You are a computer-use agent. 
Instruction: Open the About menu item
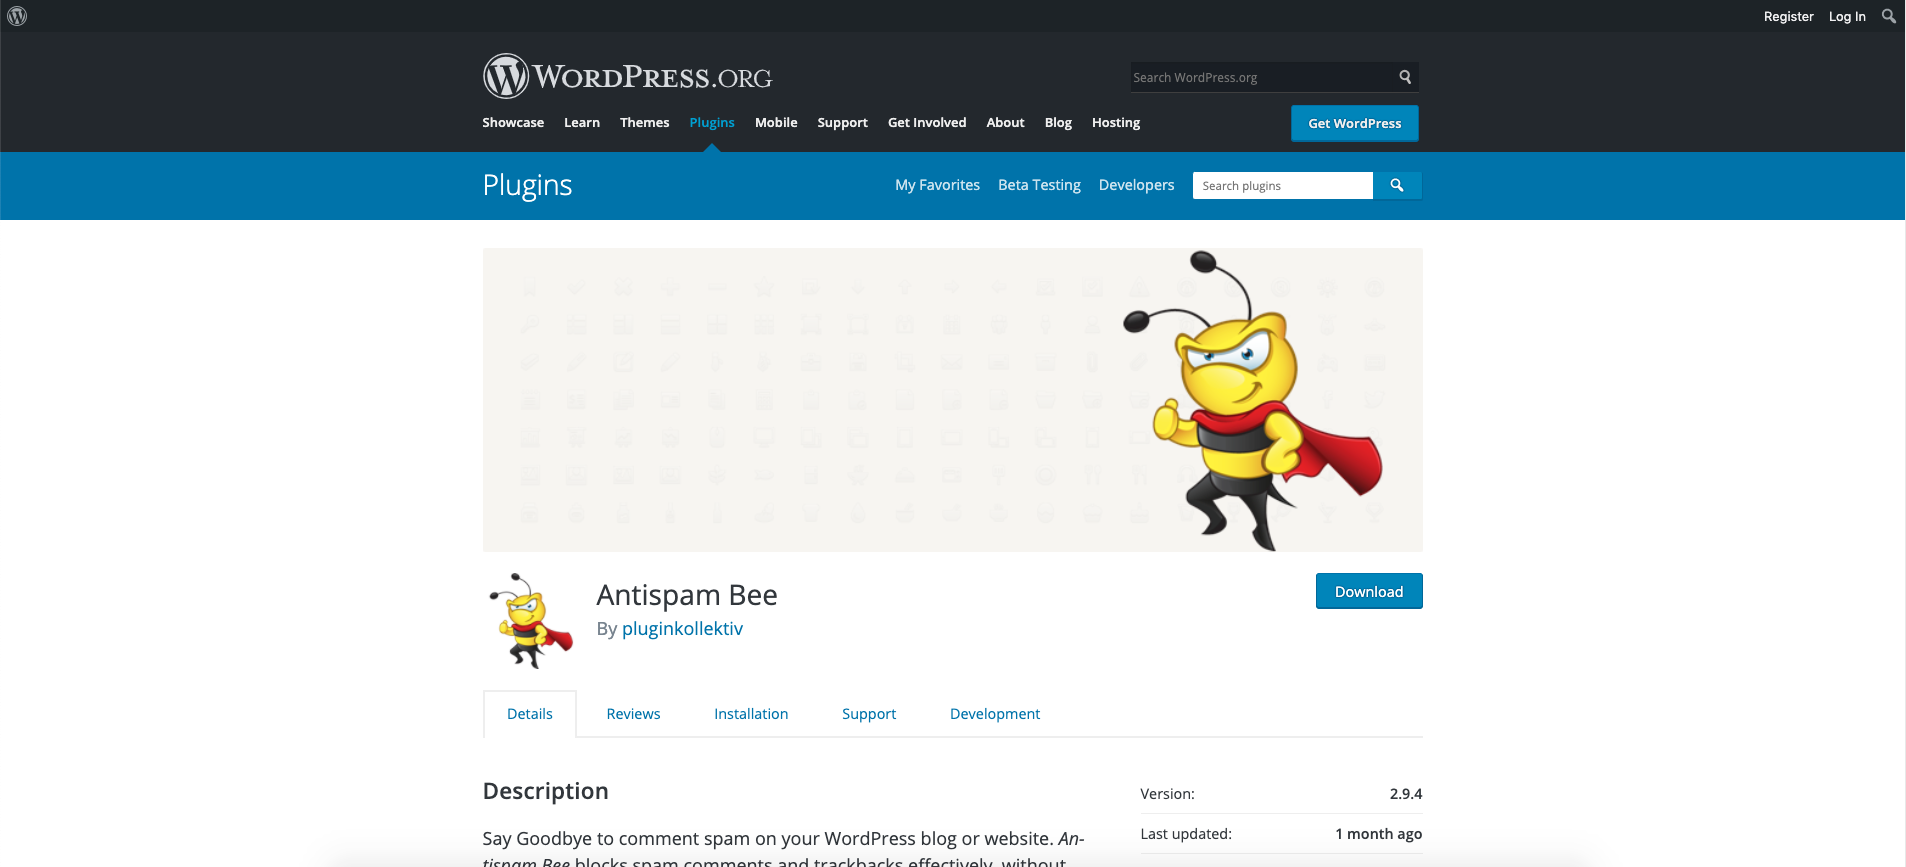click(x=1005, y=122)
